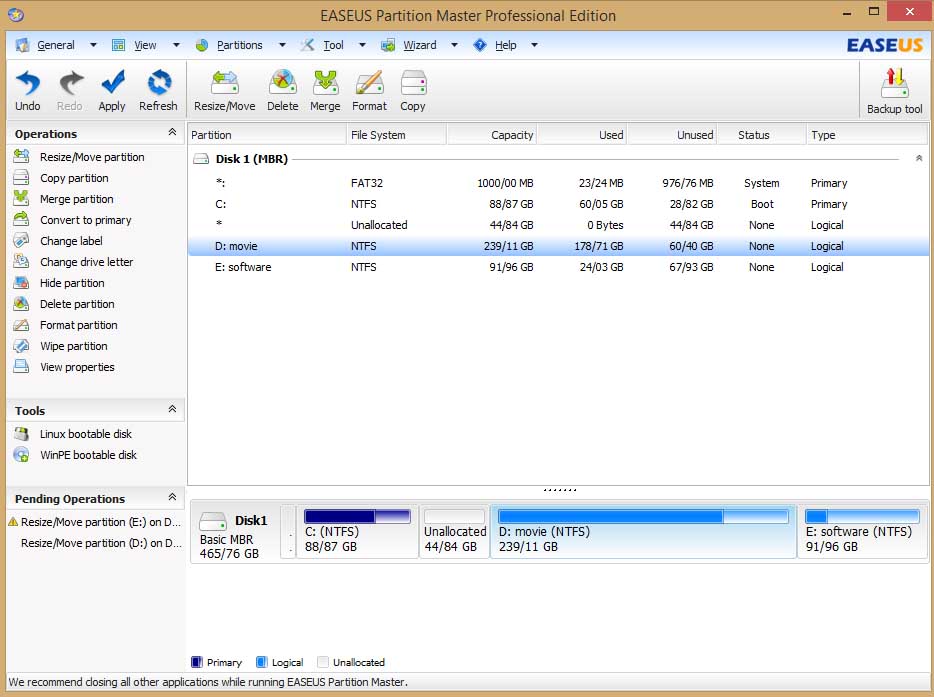Click the Copy toolbar icon
This screenshot has height=697, width=934.
413,90
